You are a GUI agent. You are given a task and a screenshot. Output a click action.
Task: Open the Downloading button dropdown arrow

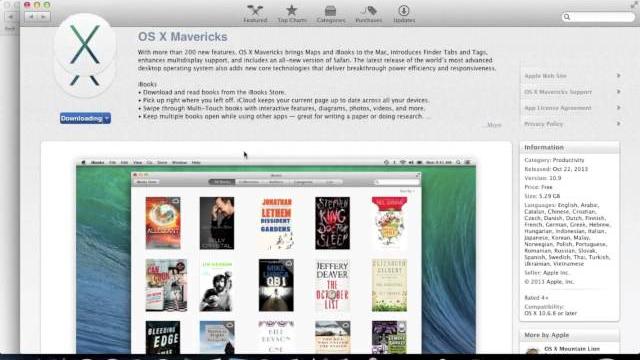click(107, 118)
